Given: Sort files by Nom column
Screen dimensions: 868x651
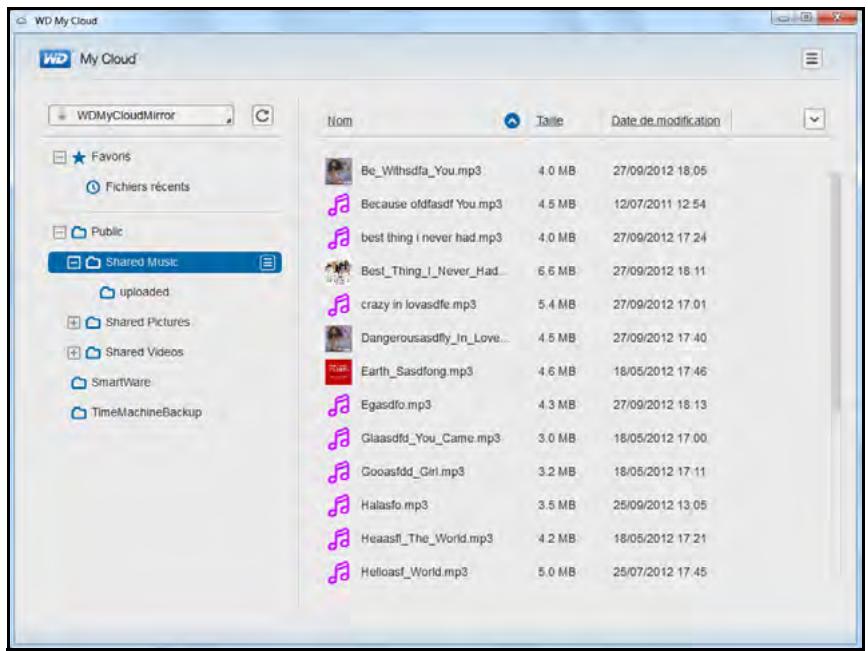Looking at the screenshot, I should point(339,121).
